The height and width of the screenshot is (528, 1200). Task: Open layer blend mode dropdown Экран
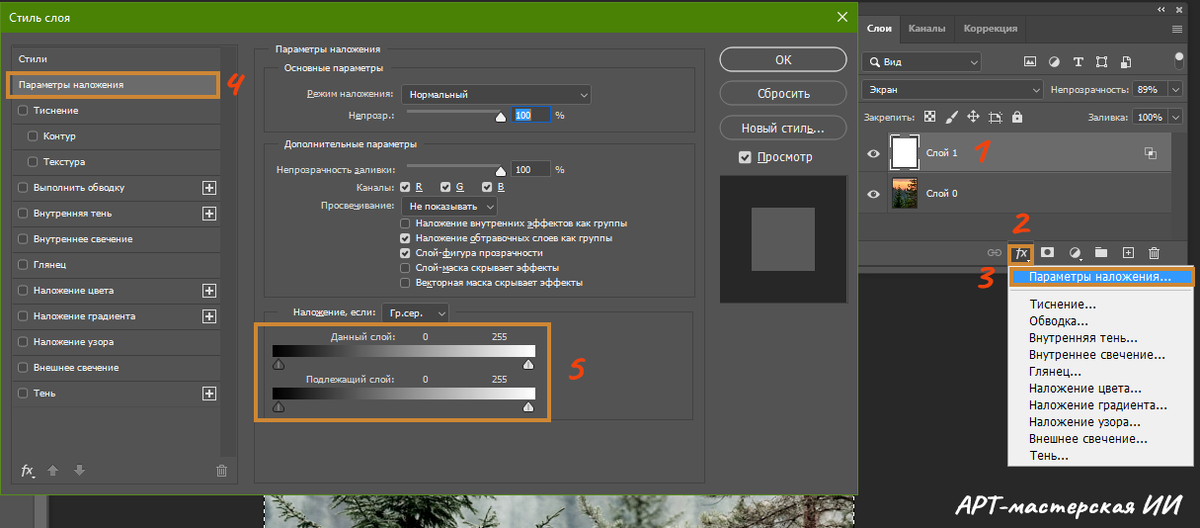(x=952, y=90)
